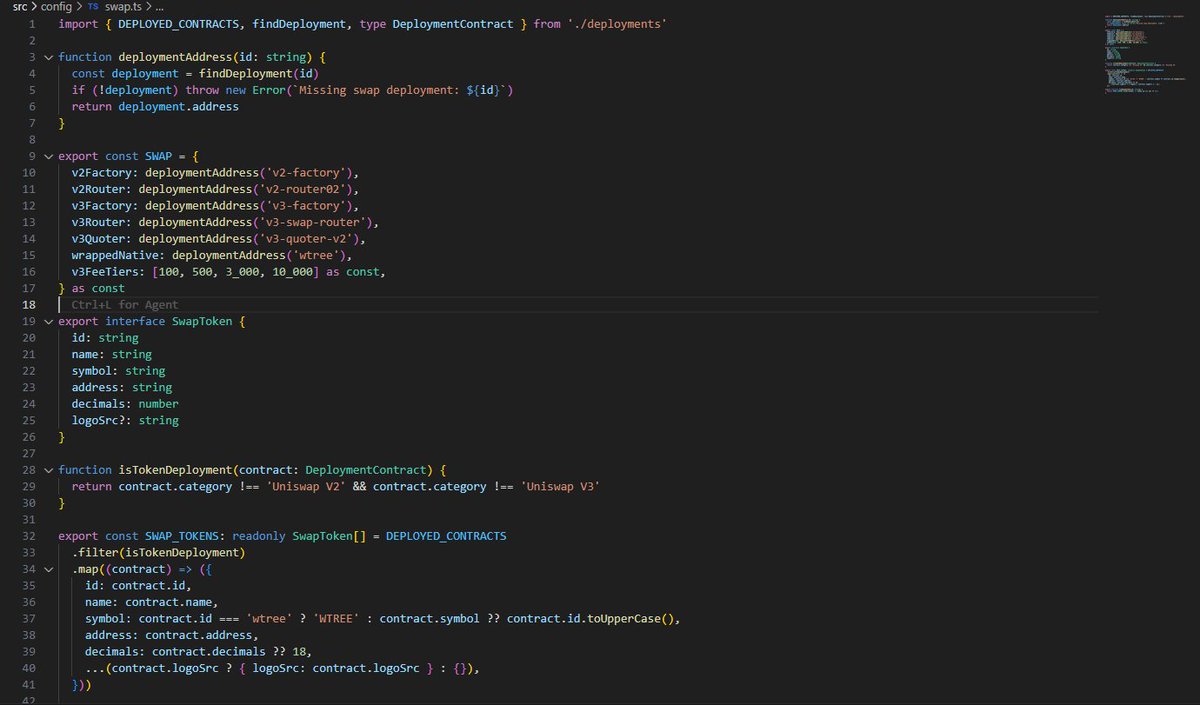This screenshot has height=705, width=1200.
Task: Click the './deployments' import path string
Action: tap(619, 24)
